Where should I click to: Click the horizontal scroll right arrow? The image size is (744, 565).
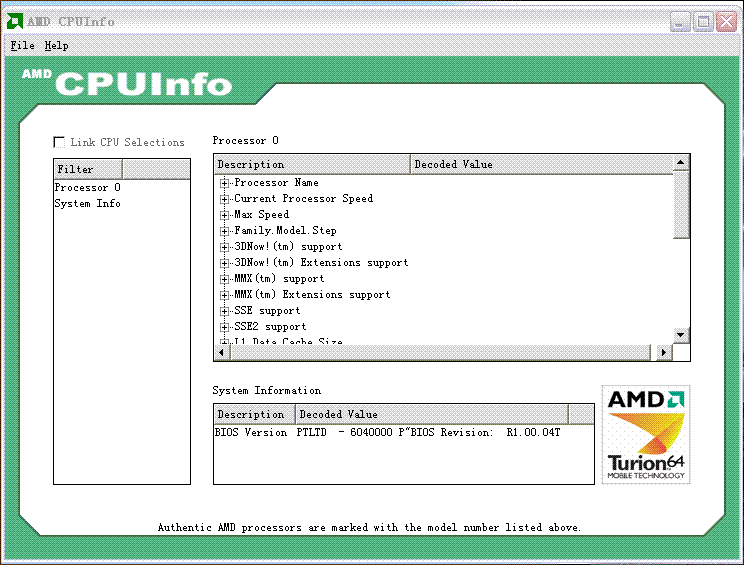[664, 352]
